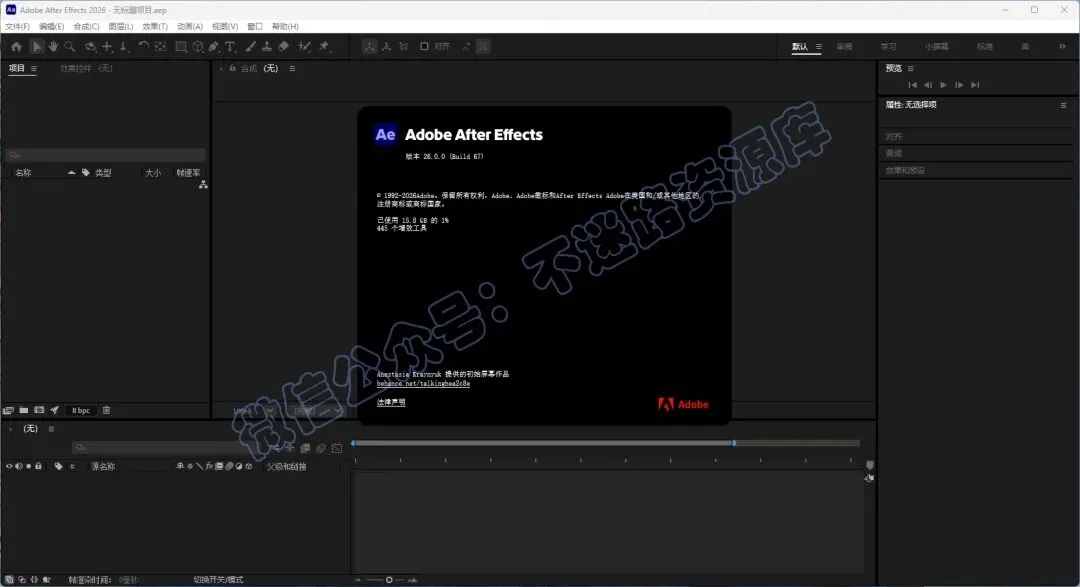Open the 文件(F) menu
This screenshot has width=1080, height=587.
tap(17, 26)
